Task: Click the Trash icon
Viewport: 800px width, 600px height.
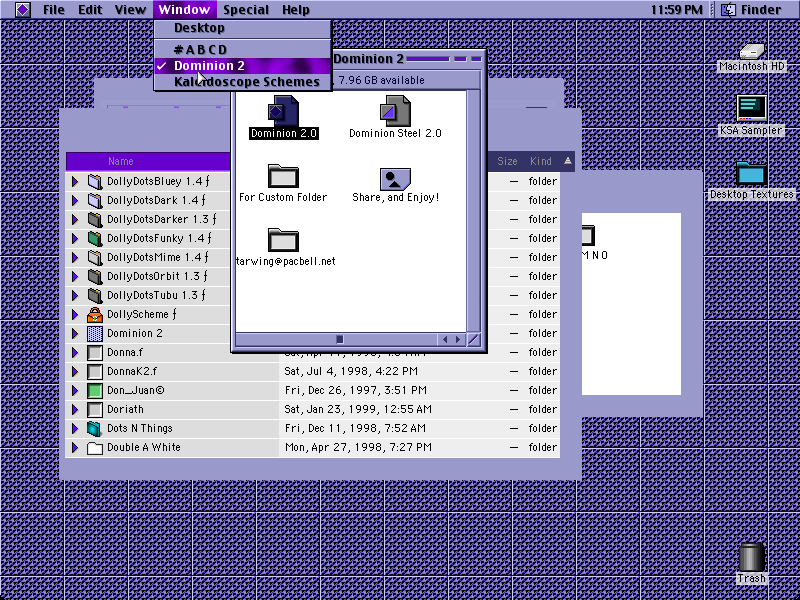Action: click(x=752, y=557)
